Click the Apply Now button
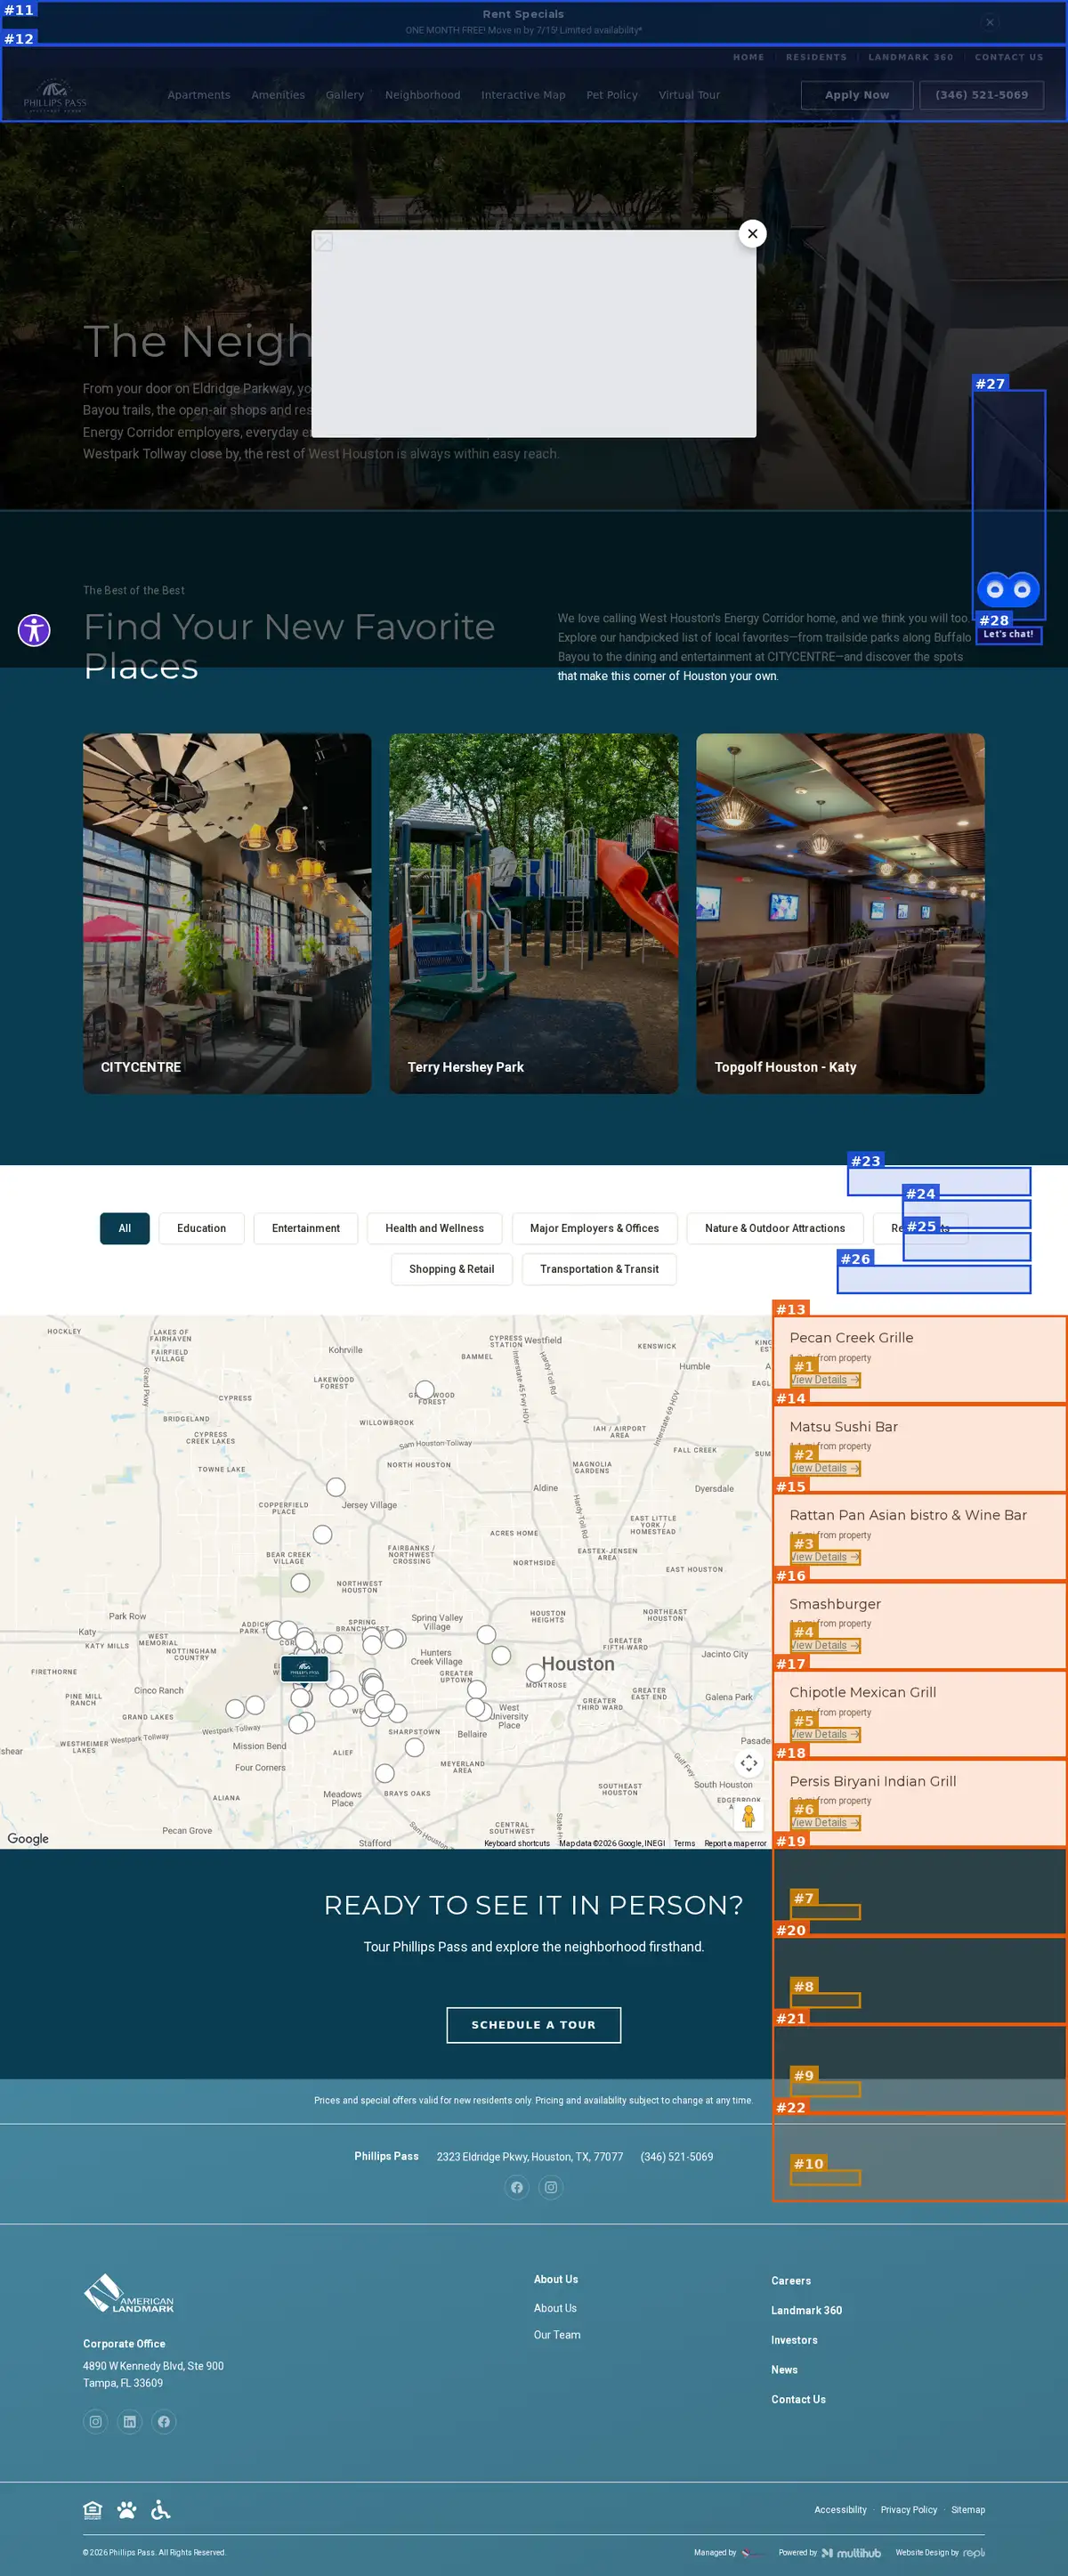Image resolution: width=1068 pixels, height=2576 pixels. click(x=857, y=95)
